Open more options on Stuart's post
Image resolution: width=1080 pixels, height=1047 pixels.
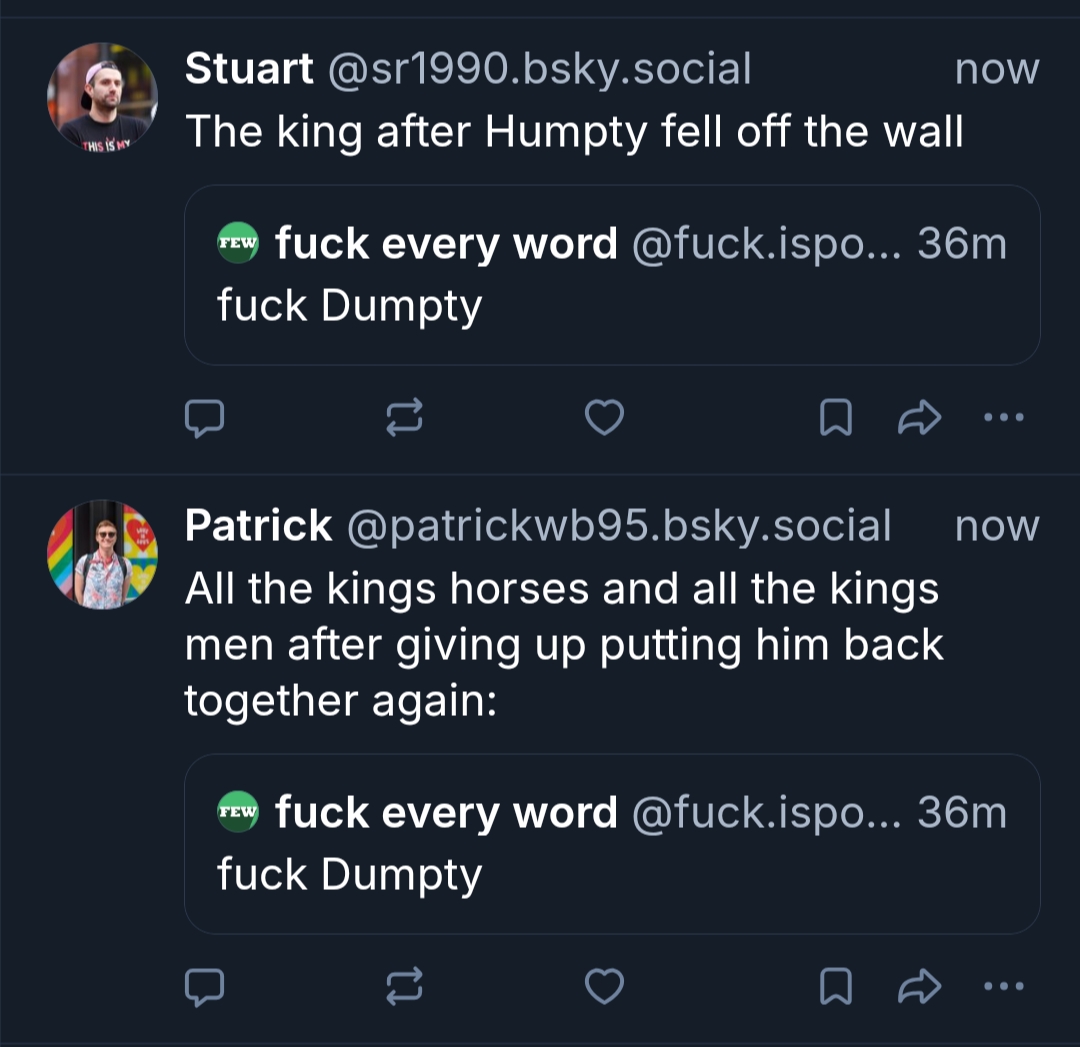pyautogui.click(x=1003, y=418)
